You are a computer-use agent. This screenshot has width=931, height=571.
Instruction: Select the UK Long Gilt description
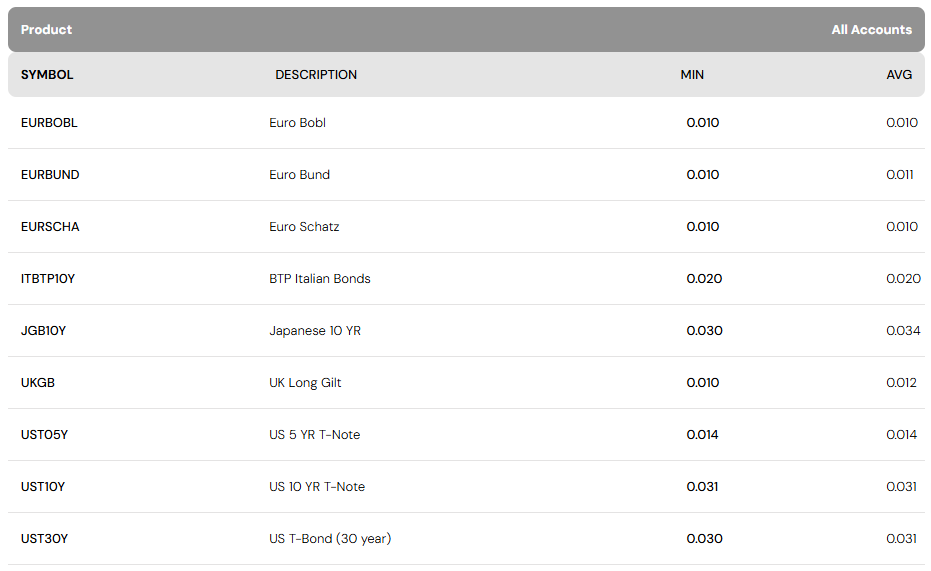(x=305, y=383)
